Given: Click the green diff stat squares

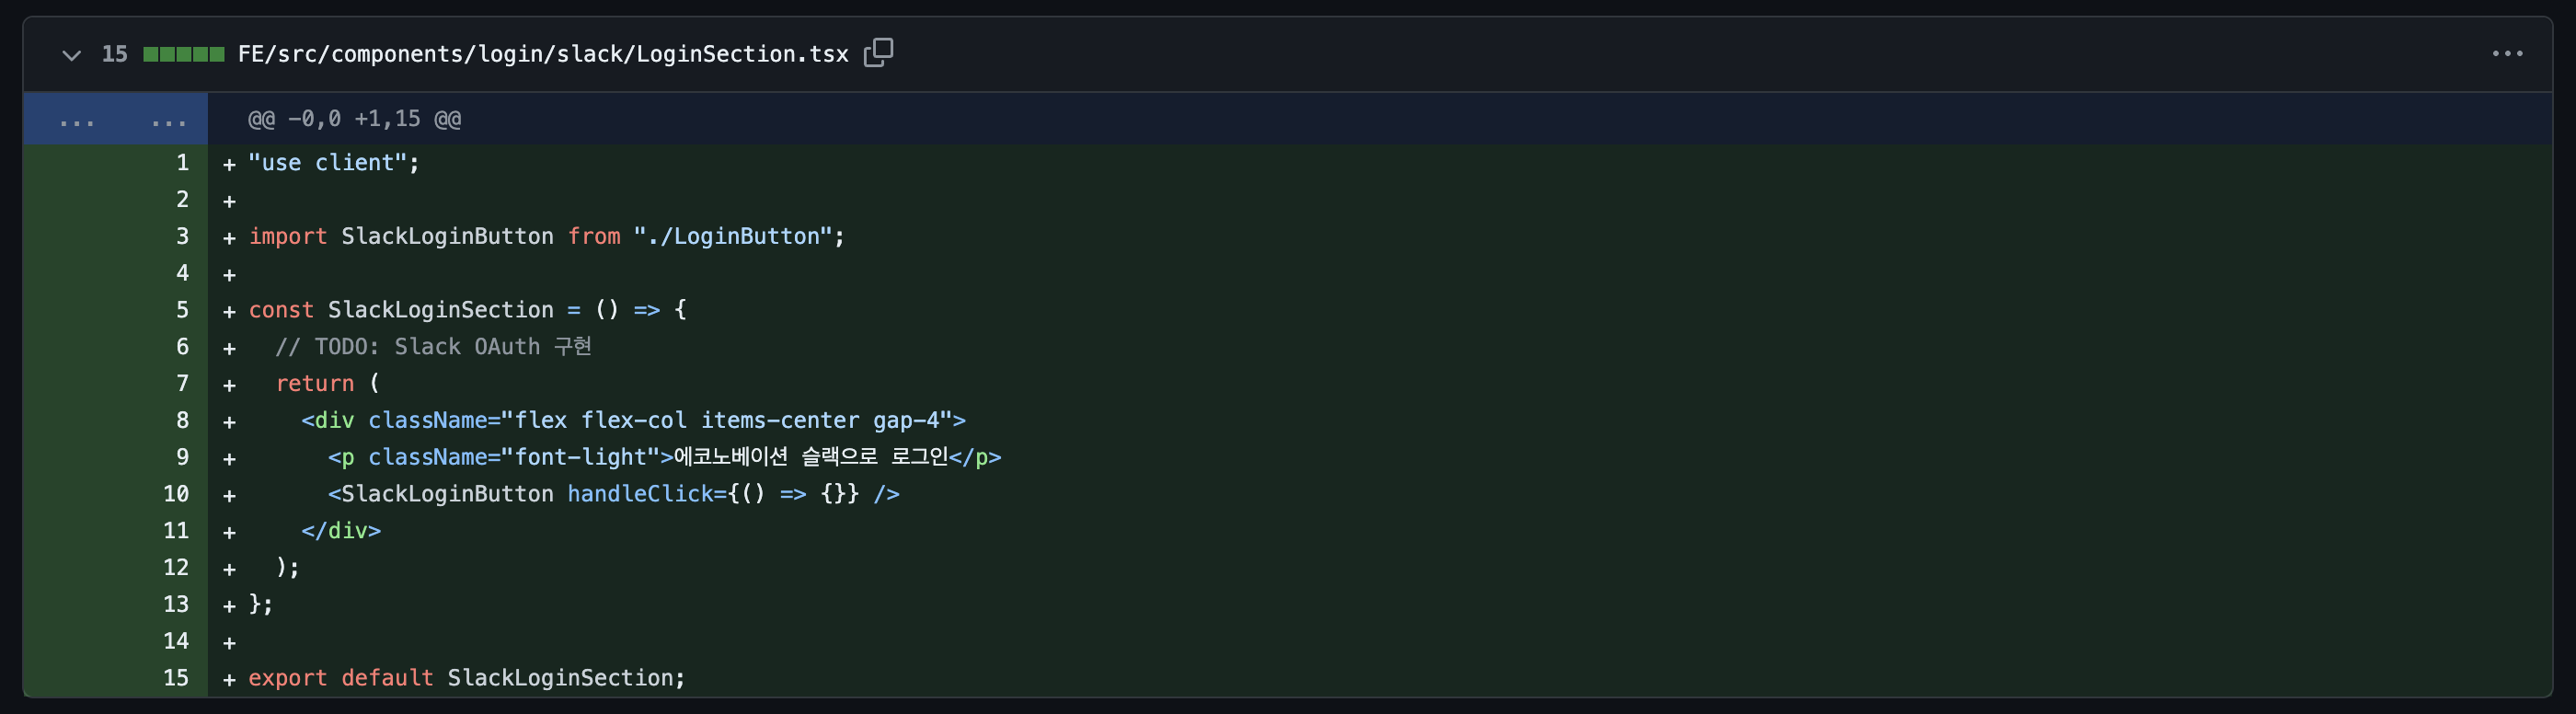Looking at the screenshot, I should point(183,54).
